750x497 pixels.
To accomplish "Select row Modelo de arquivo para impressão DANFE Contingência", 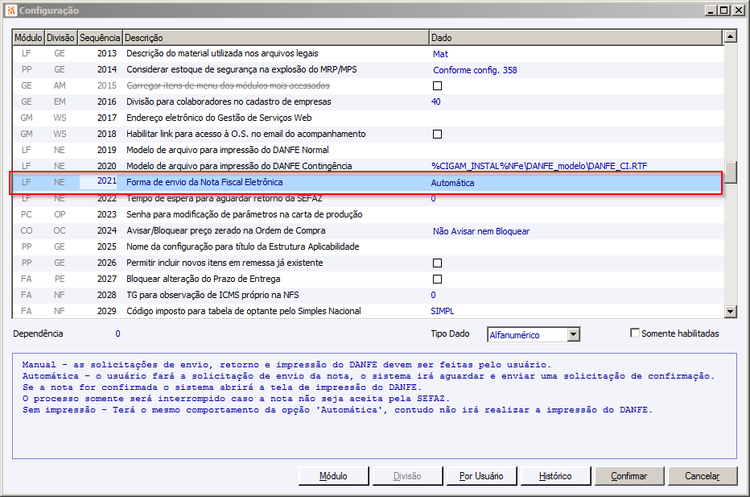I will (368, 166).
